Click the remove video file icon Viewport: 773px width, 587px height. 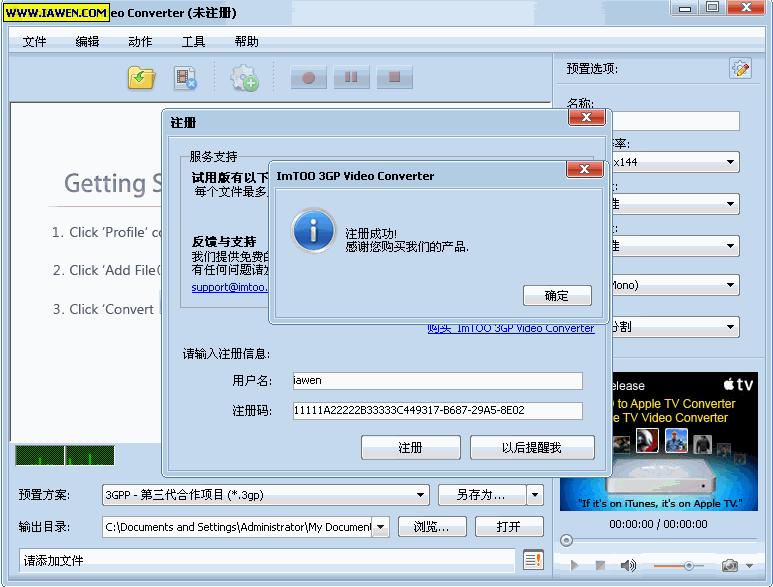click(185, 78)
